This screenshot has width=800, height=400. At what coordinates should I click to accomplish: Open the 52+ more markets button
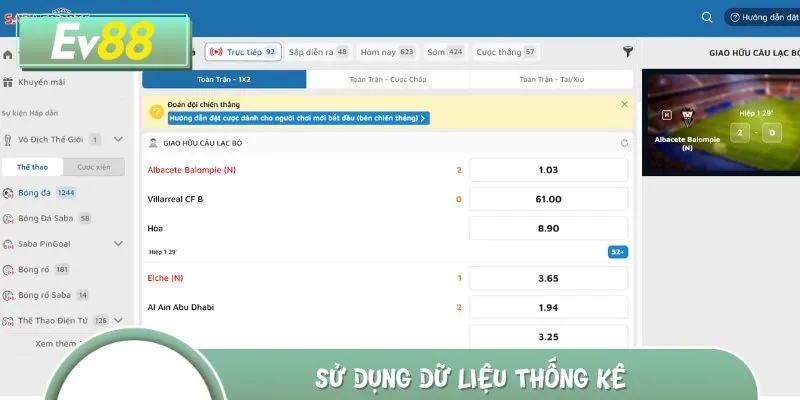(x=618, y=252)
